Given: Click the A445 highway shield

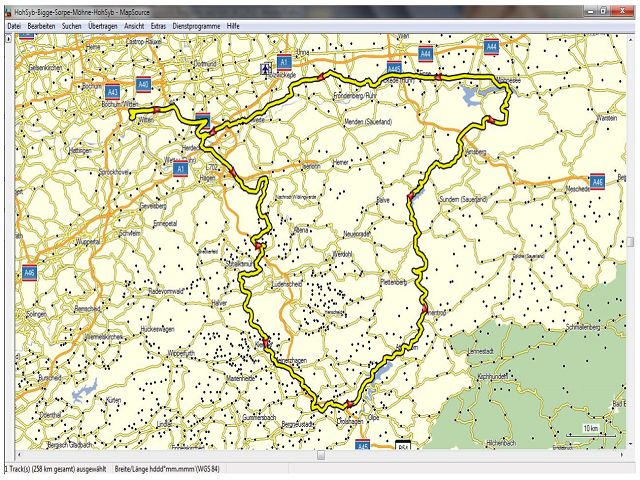Looking at the screenshot, I should (x=394, y=68).
